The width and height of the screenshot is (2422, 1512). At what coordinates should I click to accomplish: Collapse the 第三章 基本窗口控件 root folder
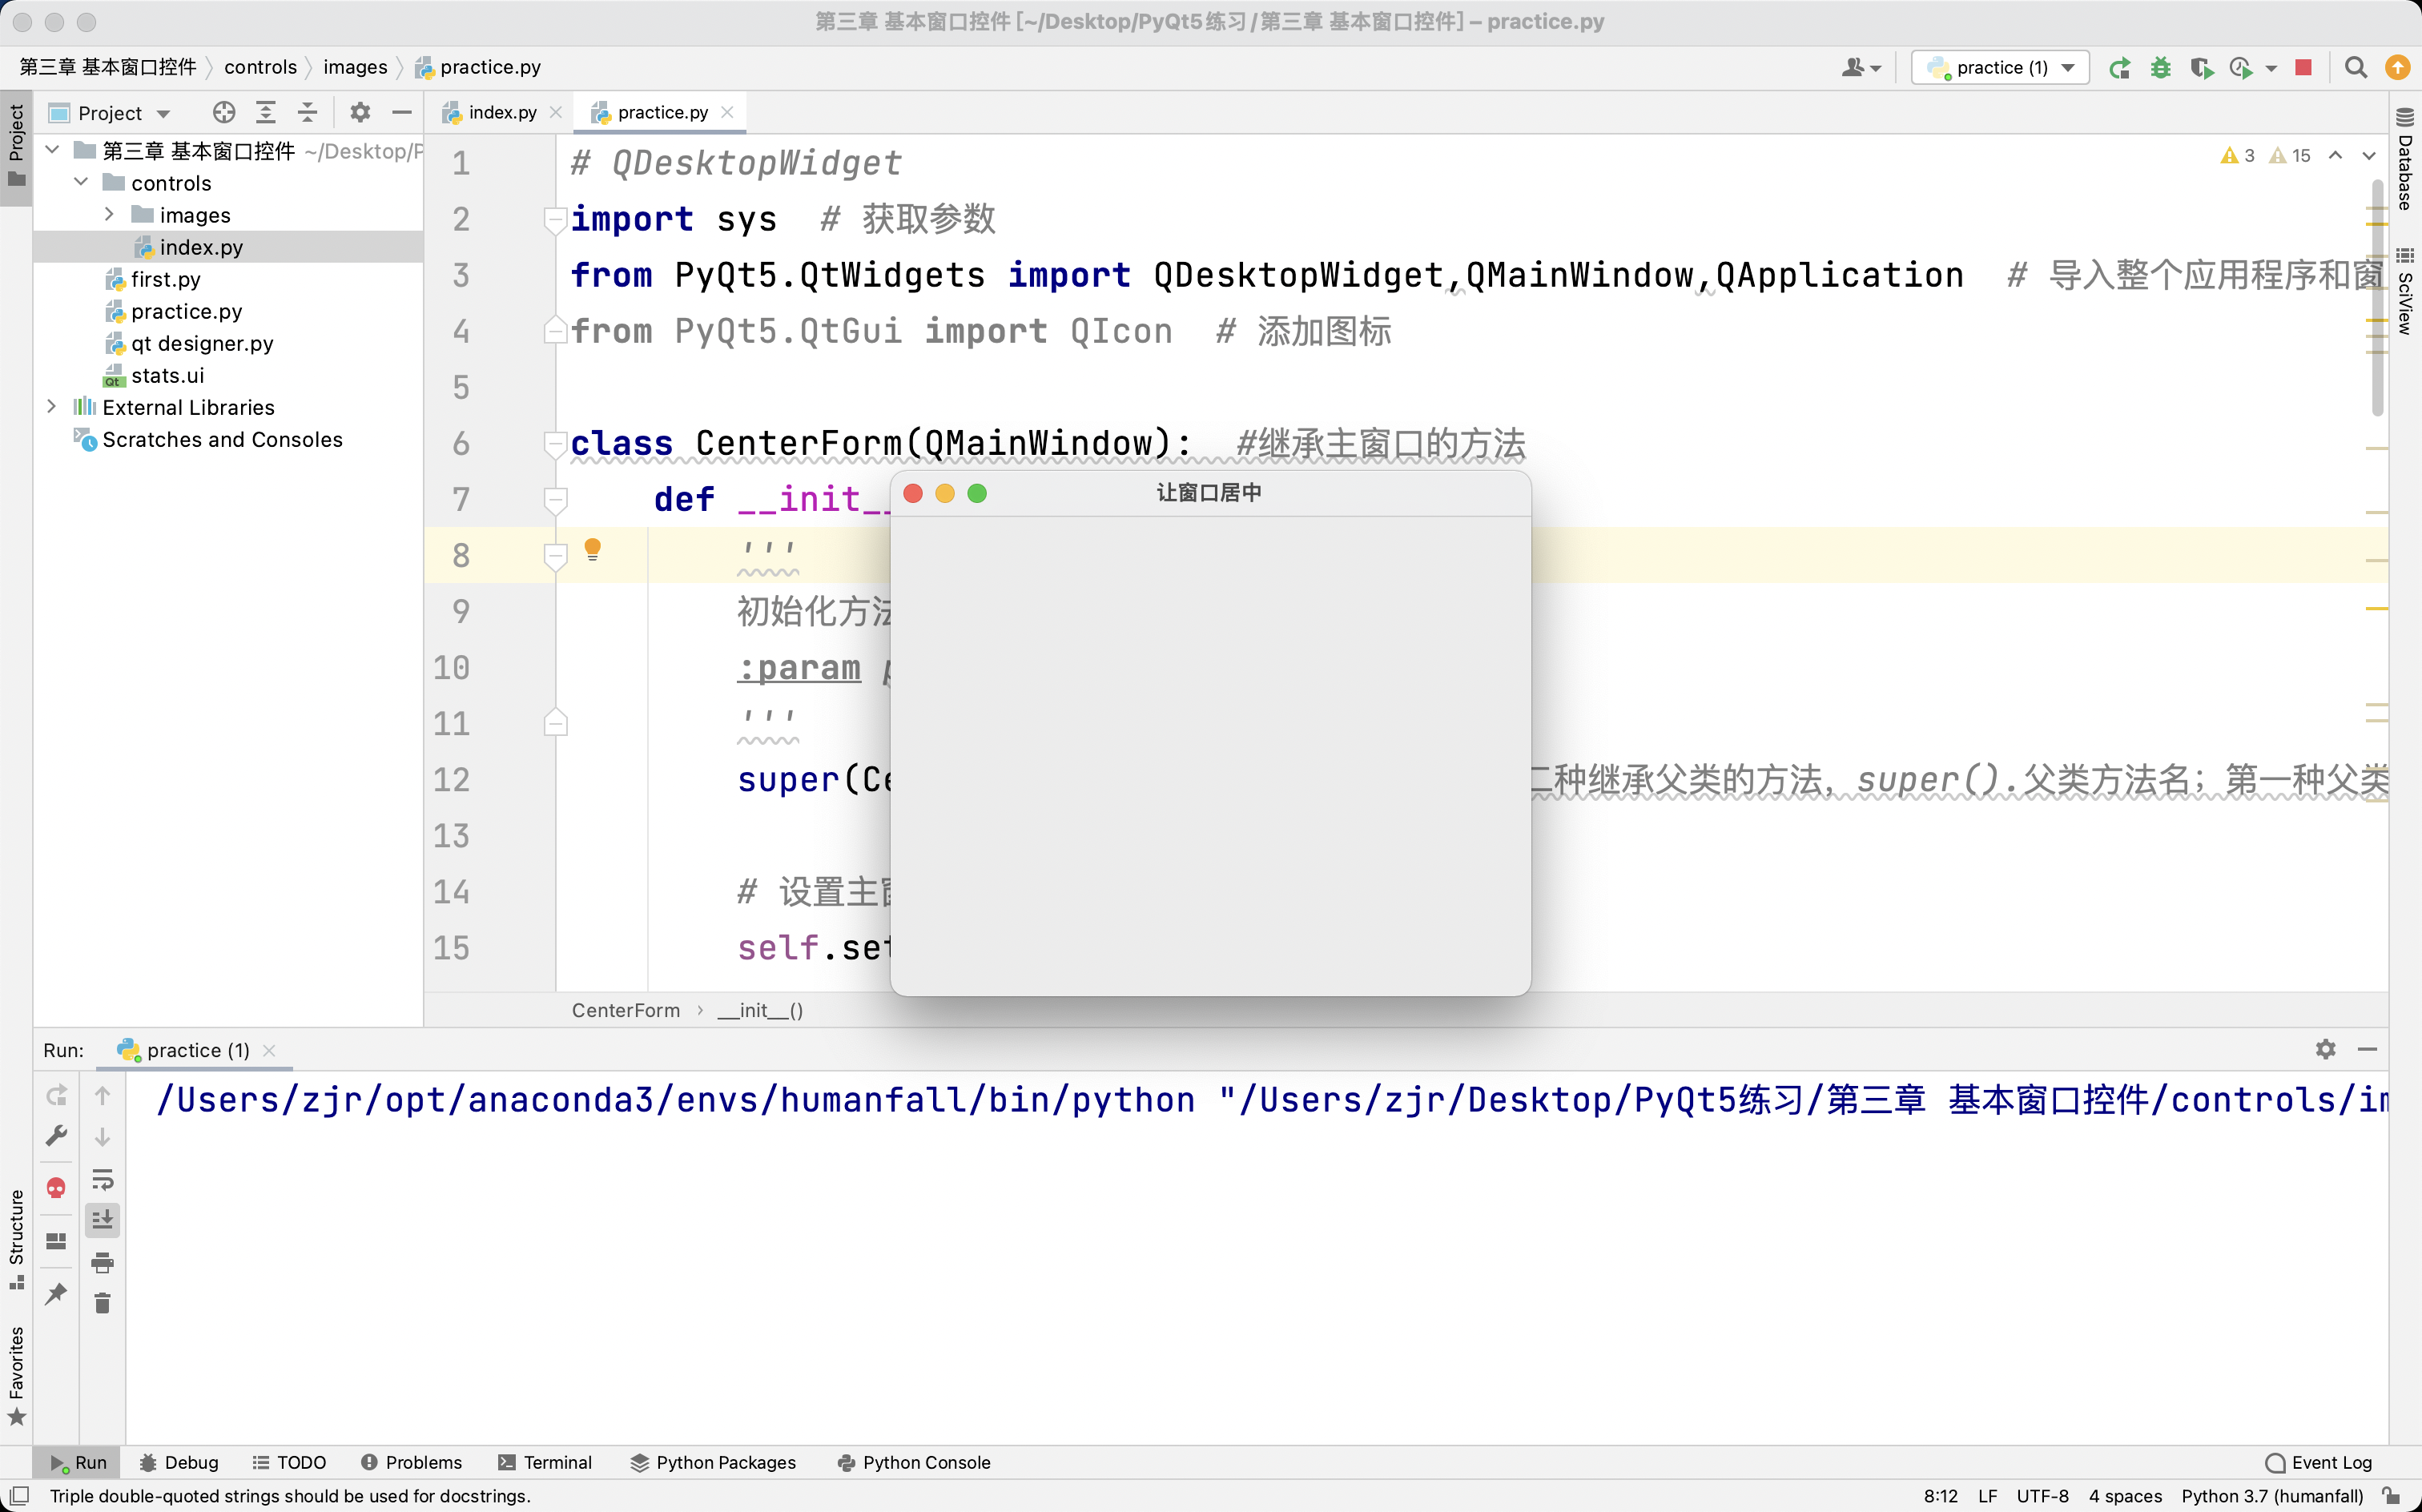click(x=52, y=150)
